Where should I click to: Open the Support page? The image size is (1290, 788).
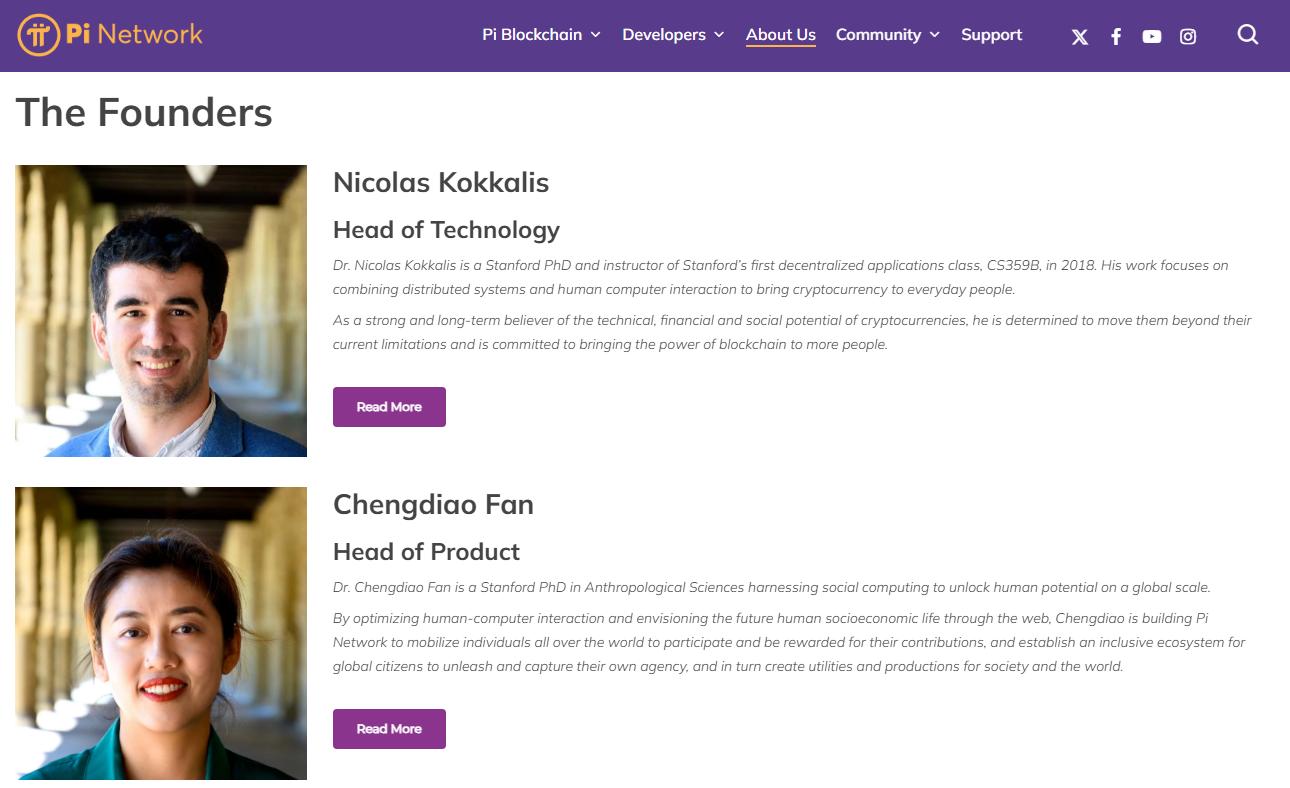(991, 35)
